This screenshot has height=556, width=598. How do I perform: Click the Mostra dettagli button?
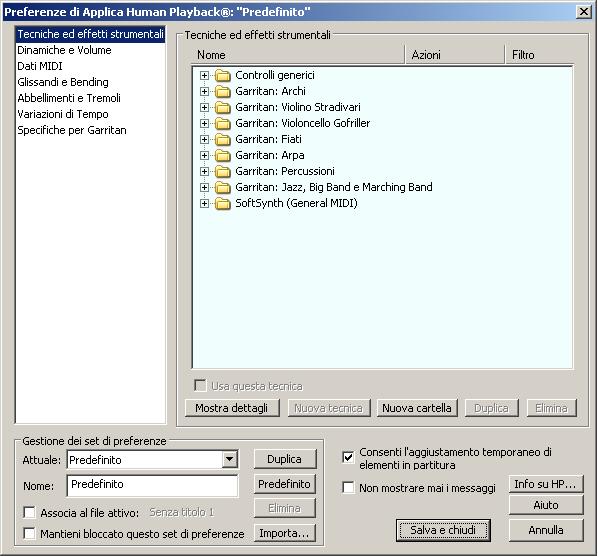pyautogui.click(x=232, y=408)
